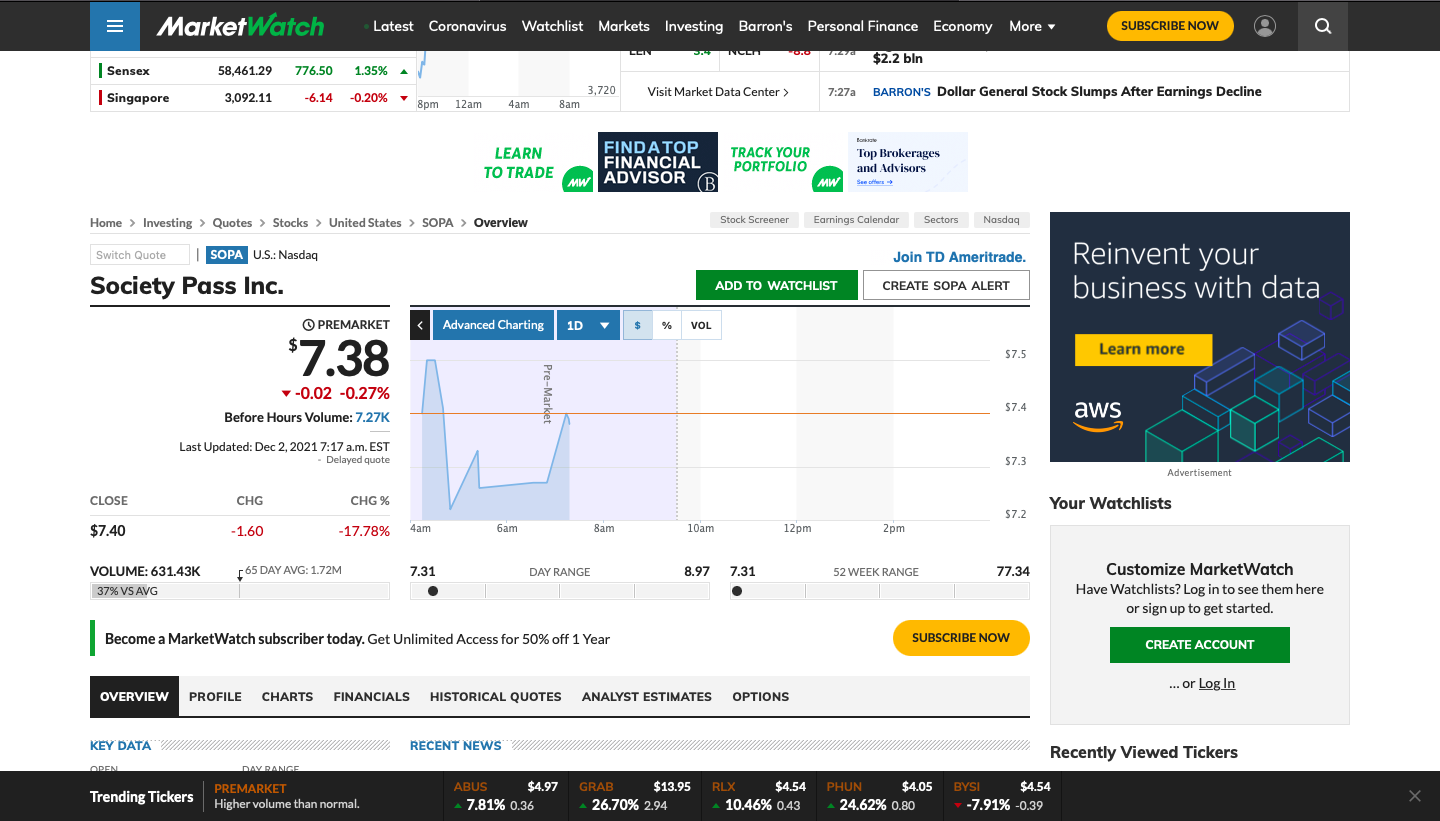Open BYSI trending ticker

point(1002,796)
